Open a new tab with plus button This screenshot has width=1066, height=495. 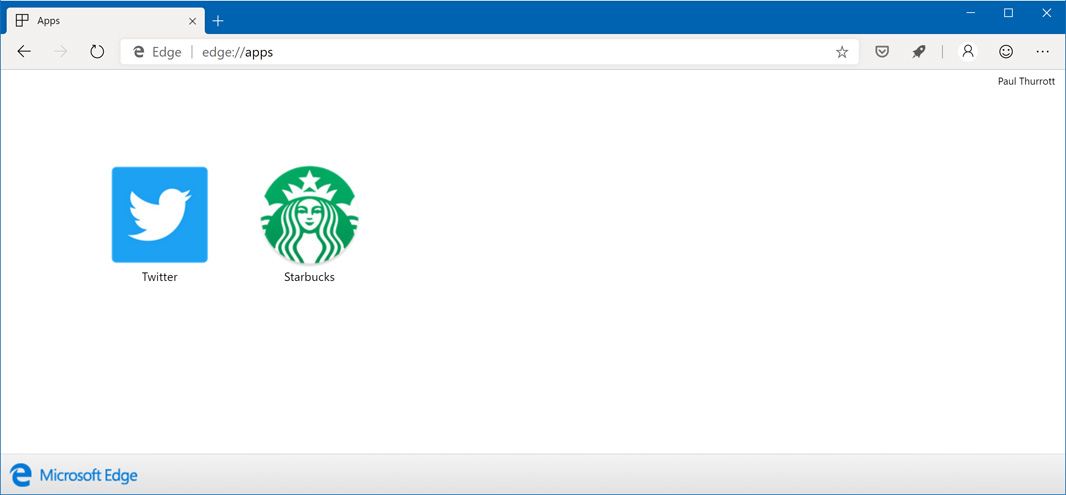[x=218, y=21]
